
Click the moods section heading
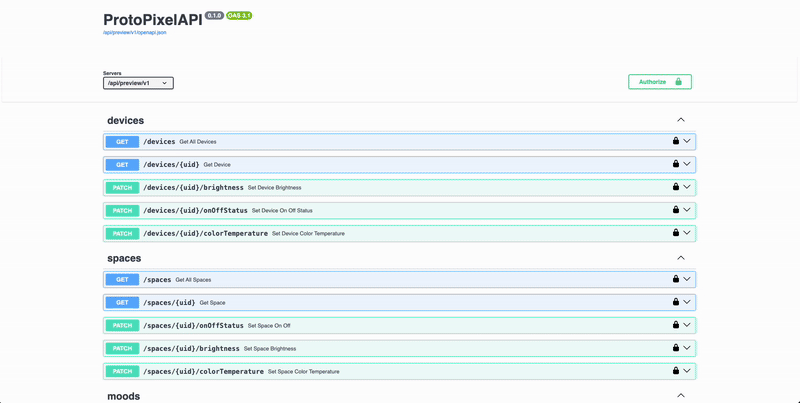(123, 396)
